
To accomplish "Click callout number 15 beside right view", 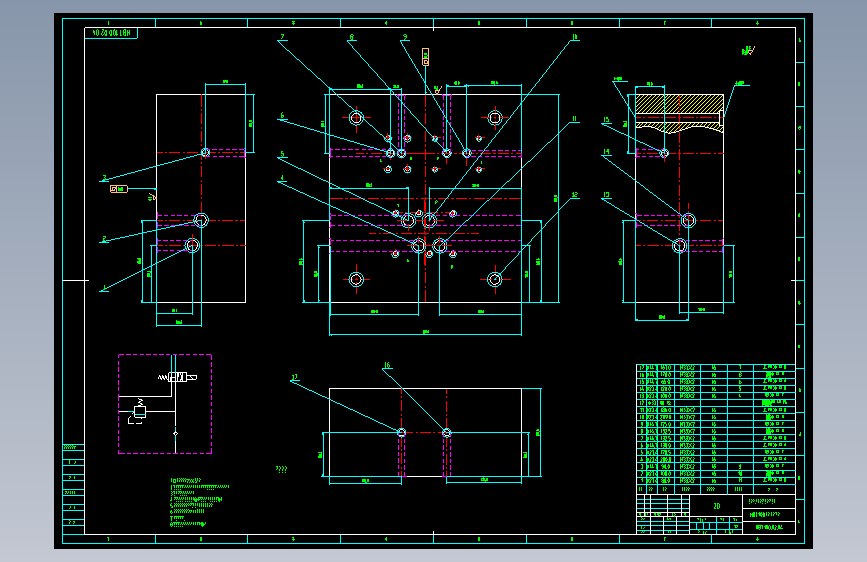I will pos(607,119).
